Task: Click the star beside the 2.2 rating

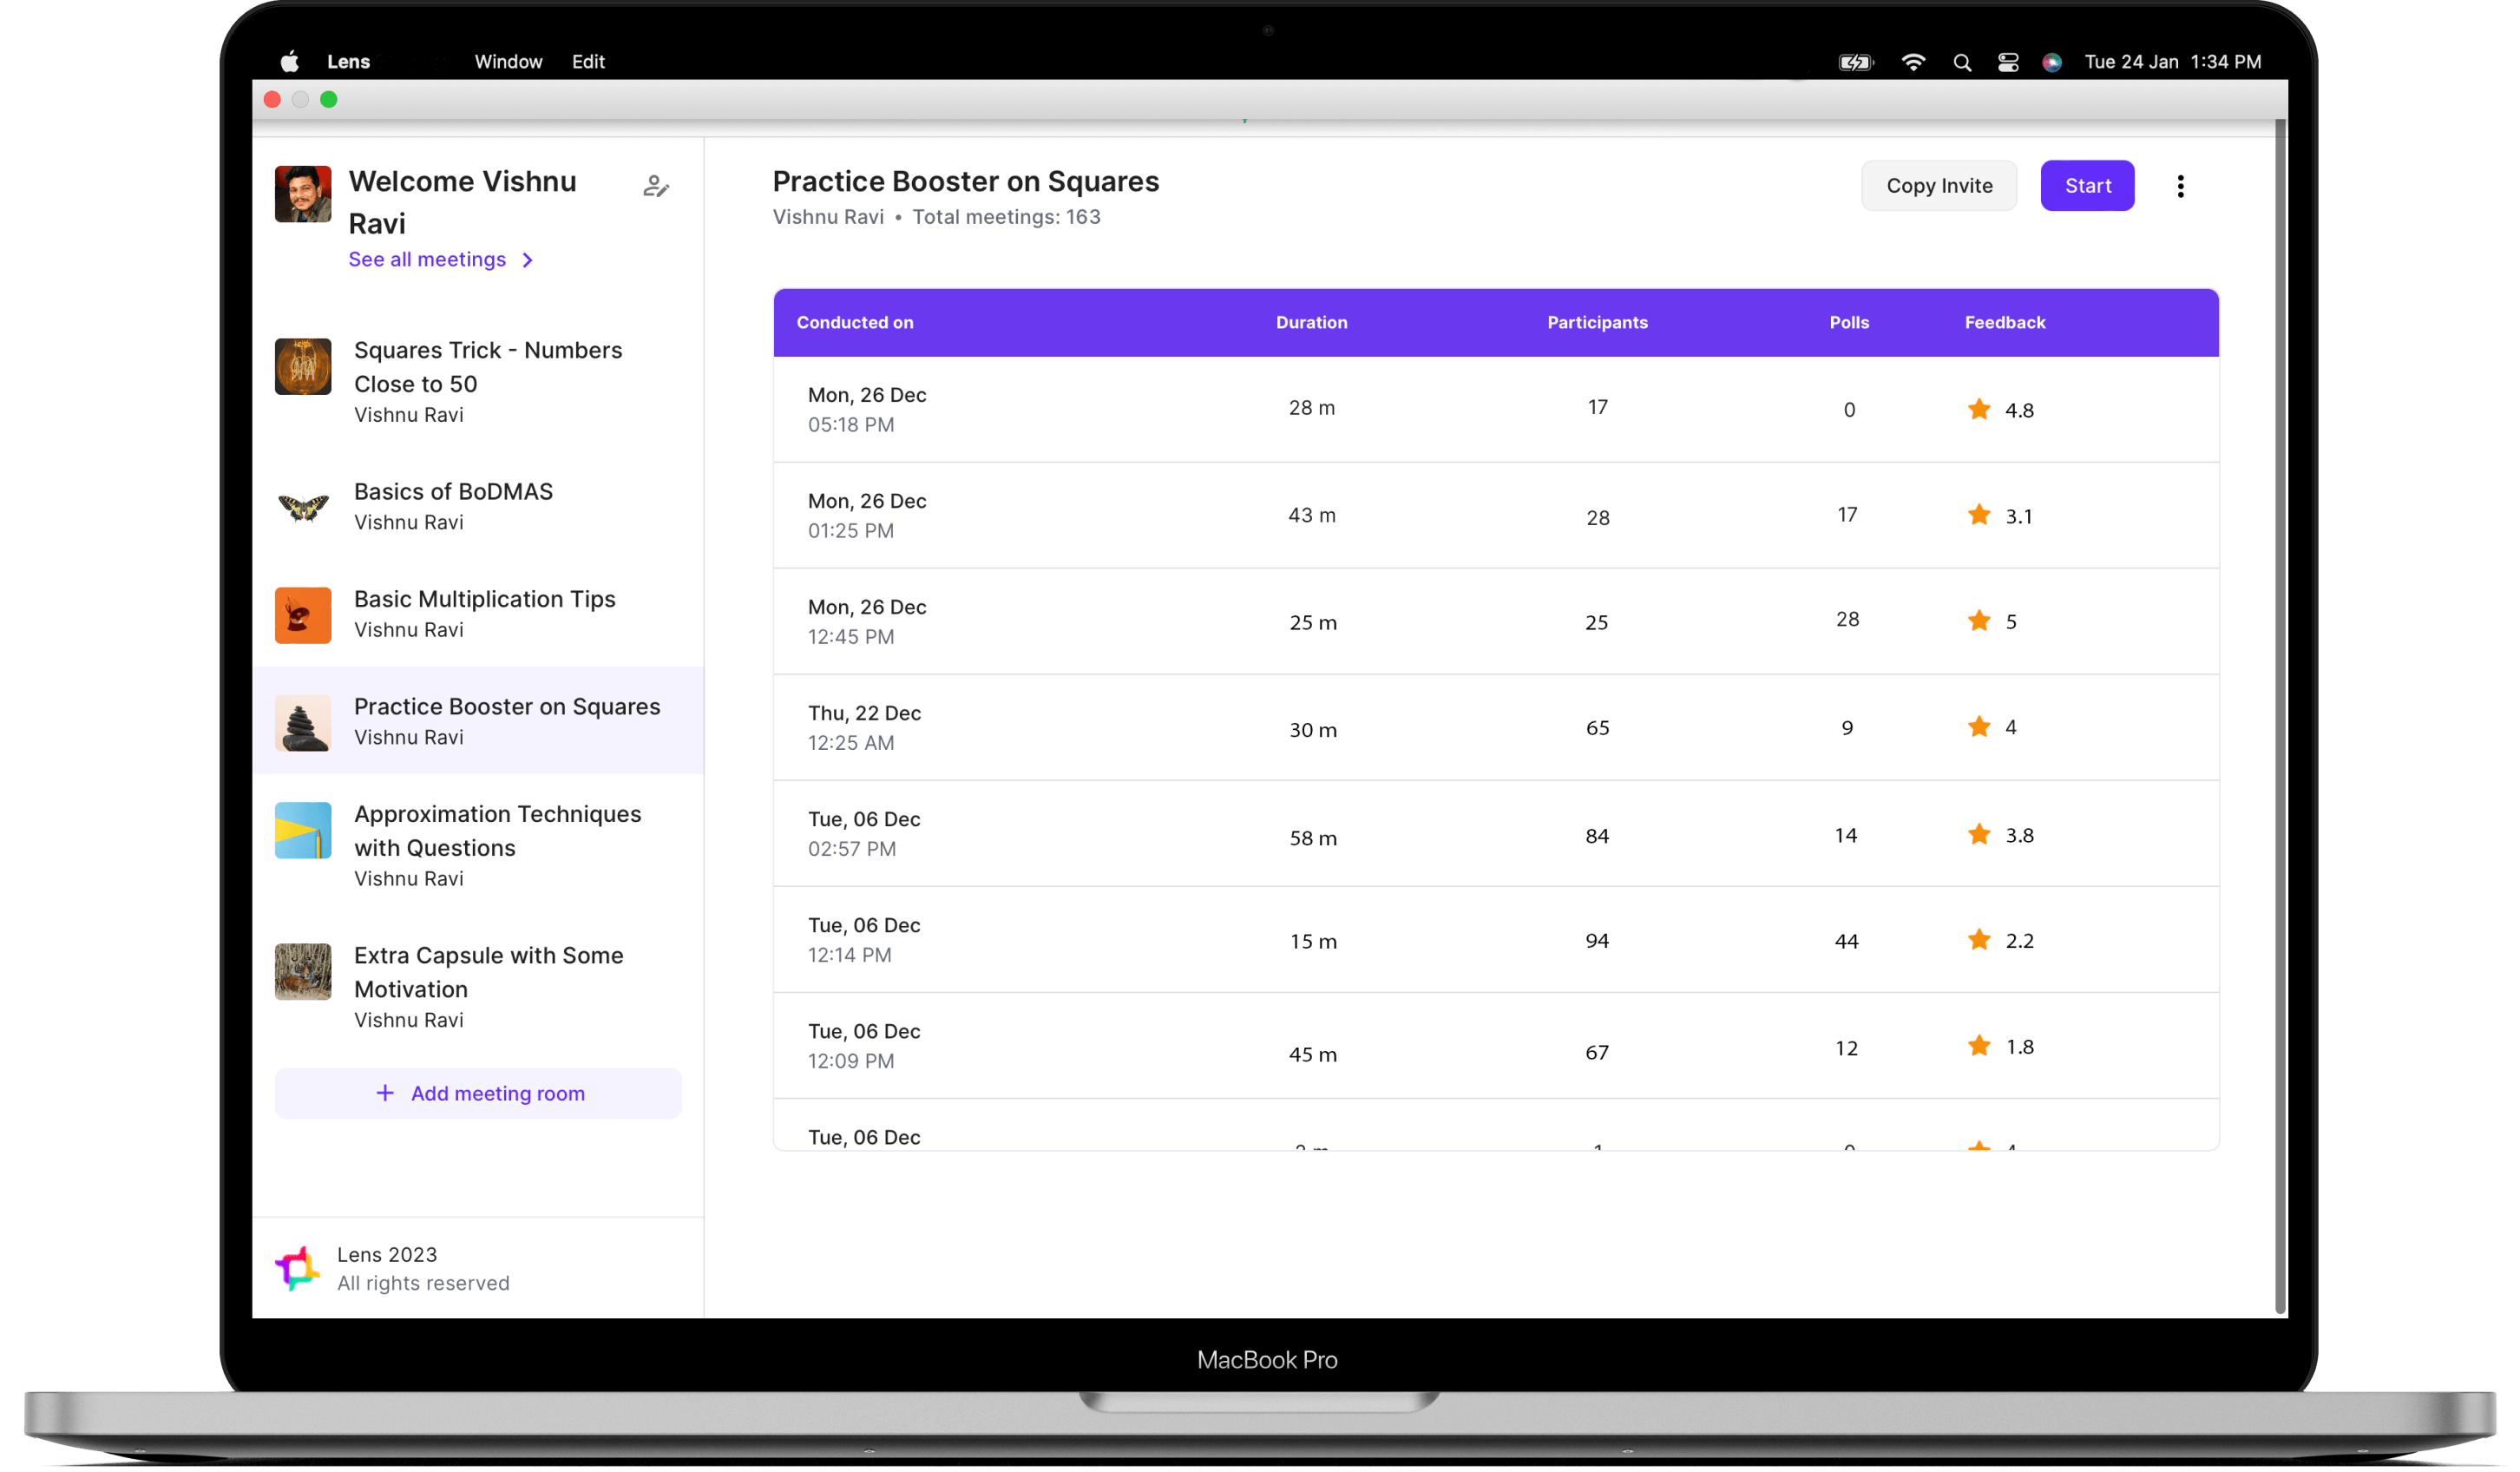Action: coord(1979,940)
